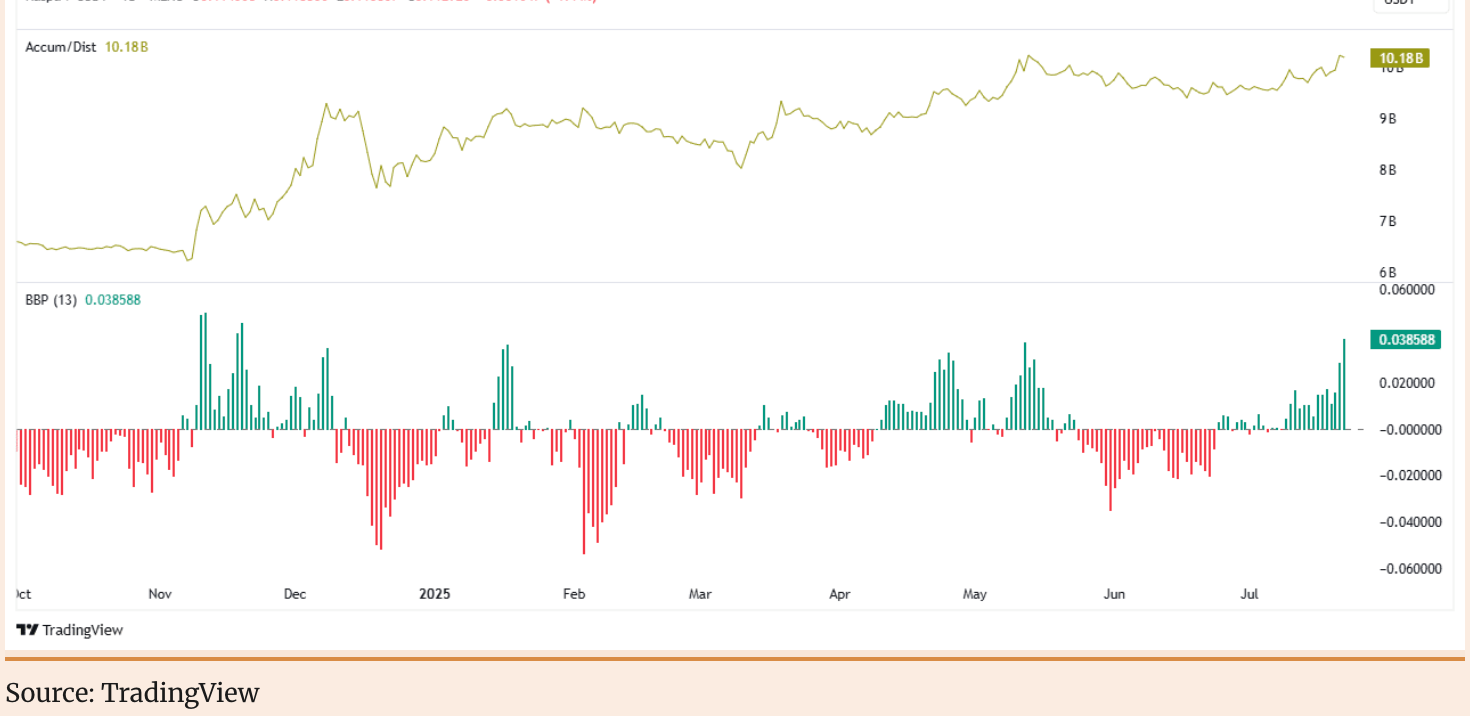Click the Jul label on time axis
This screenshot has width=1470, height=716.
click(x=1249, y=594)
